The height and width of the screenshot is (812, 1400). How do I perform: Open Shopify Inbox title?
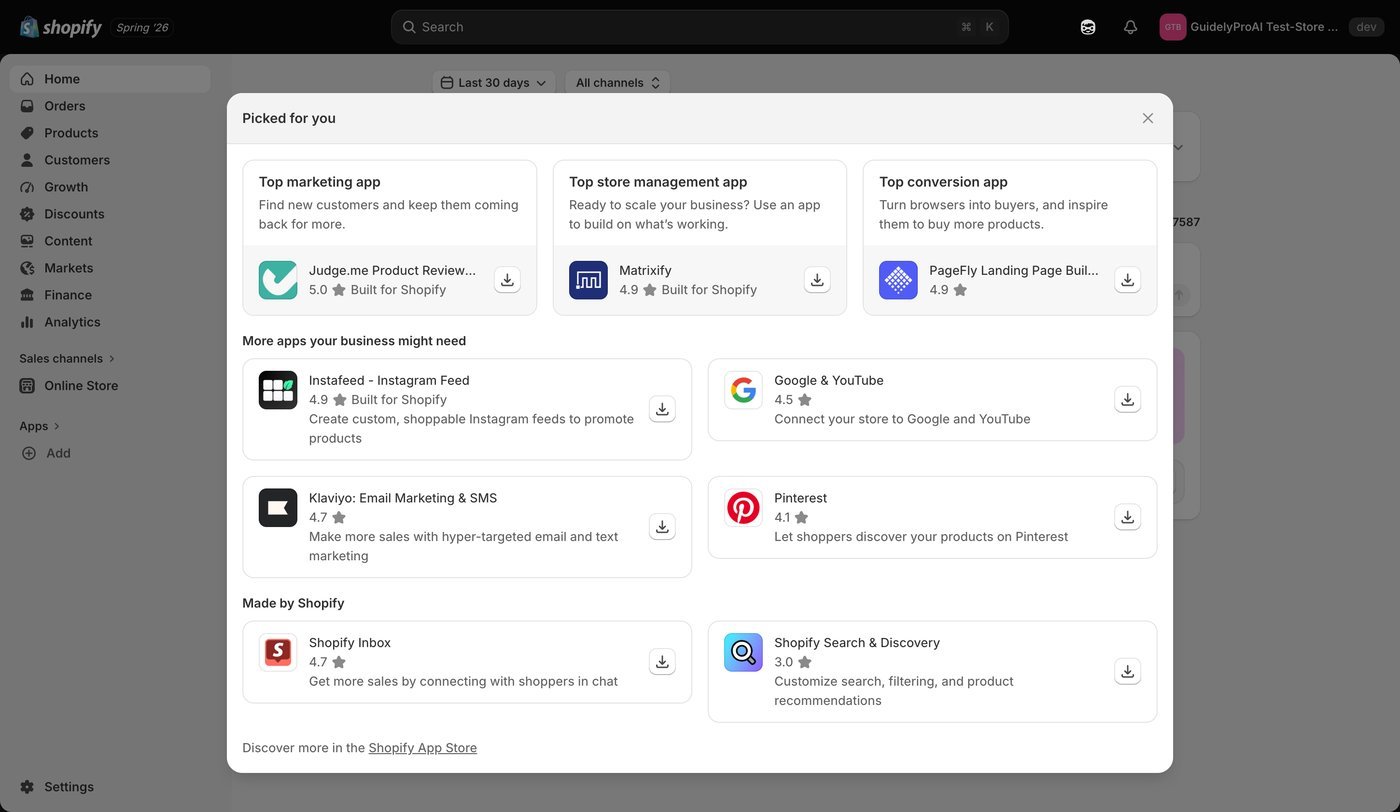pos(350,643)
